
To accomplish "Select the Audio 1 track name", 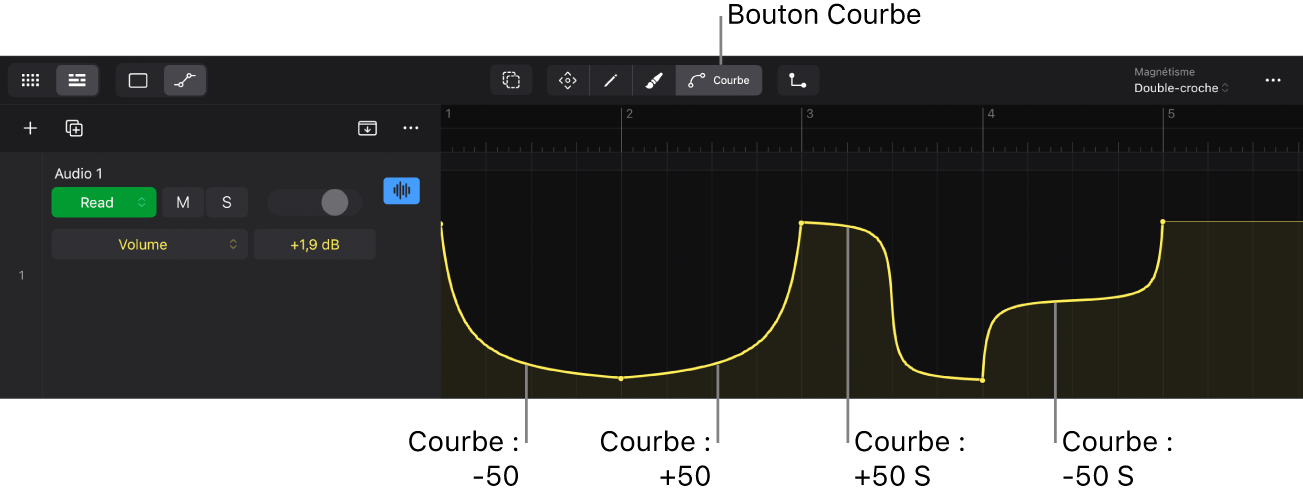I will [x=79, y=173].
